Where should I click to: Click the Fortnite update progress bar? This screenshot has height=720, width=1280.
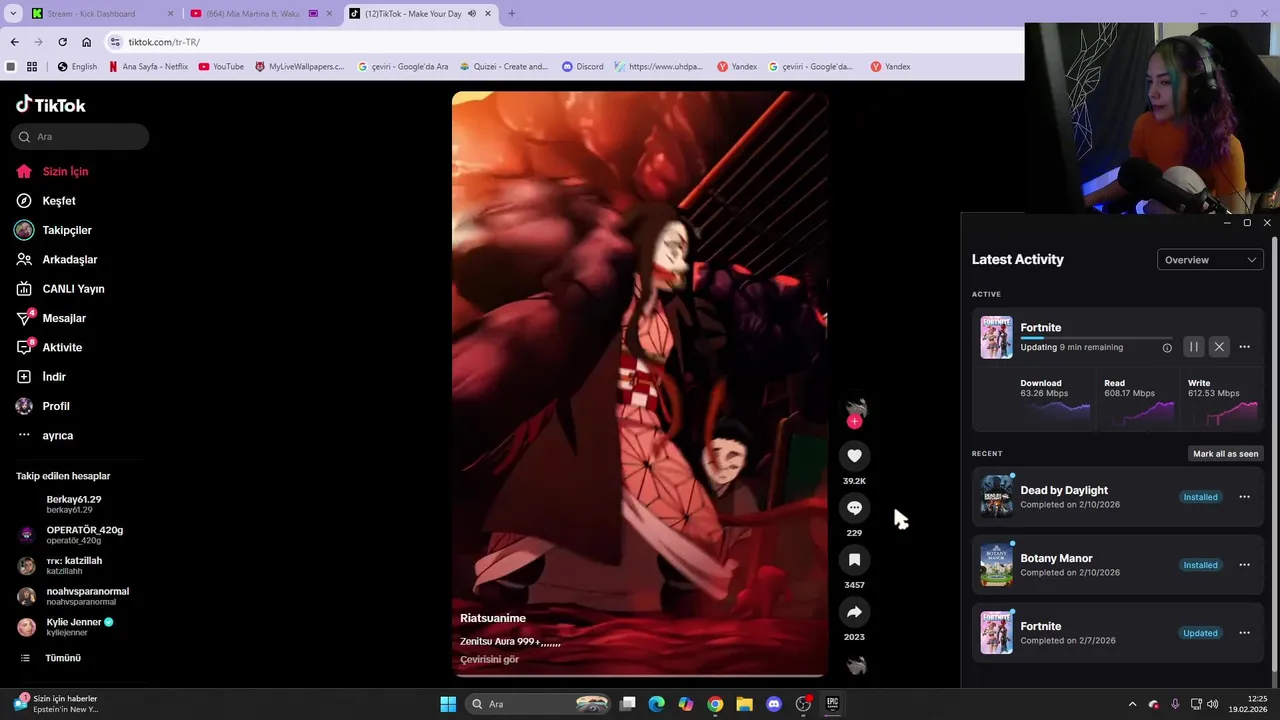(1096, 339)
